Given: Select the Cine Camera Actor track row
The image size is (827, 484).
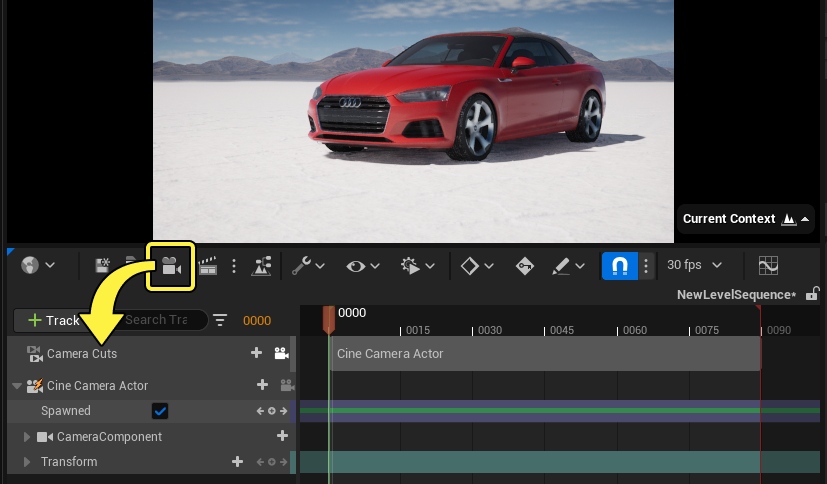Looking at the screenshot, I should [x=149, y=385].
